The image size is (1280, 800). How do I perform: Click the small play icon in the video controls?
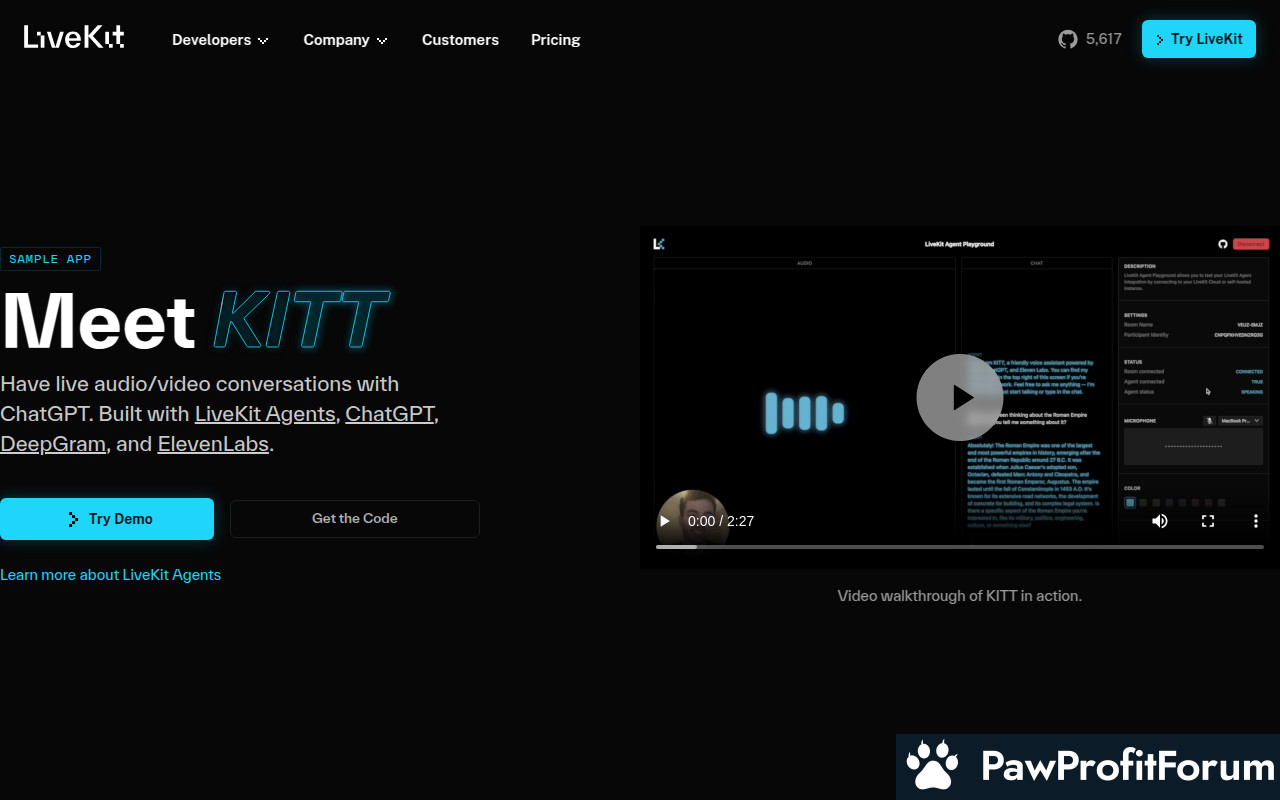[665, 521]
